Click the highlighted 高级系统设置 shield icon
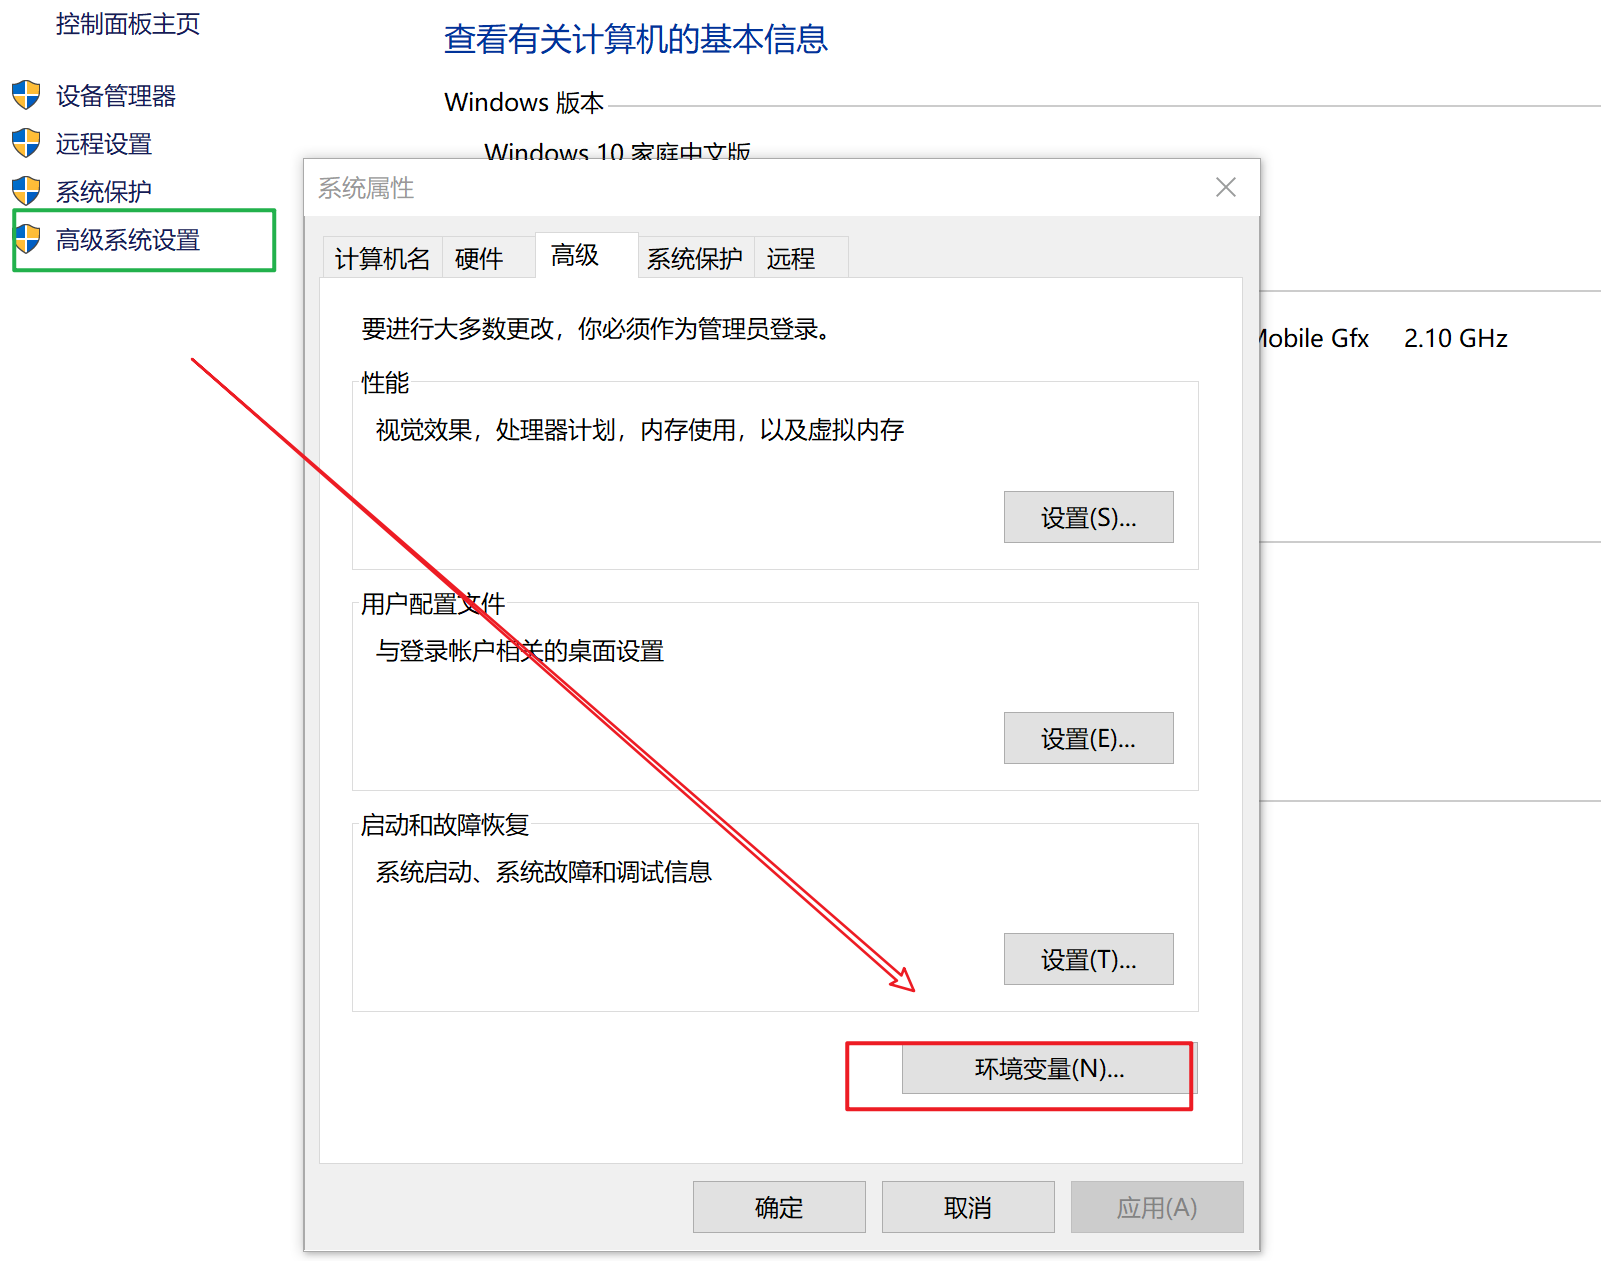 click(x=26, y=239)
